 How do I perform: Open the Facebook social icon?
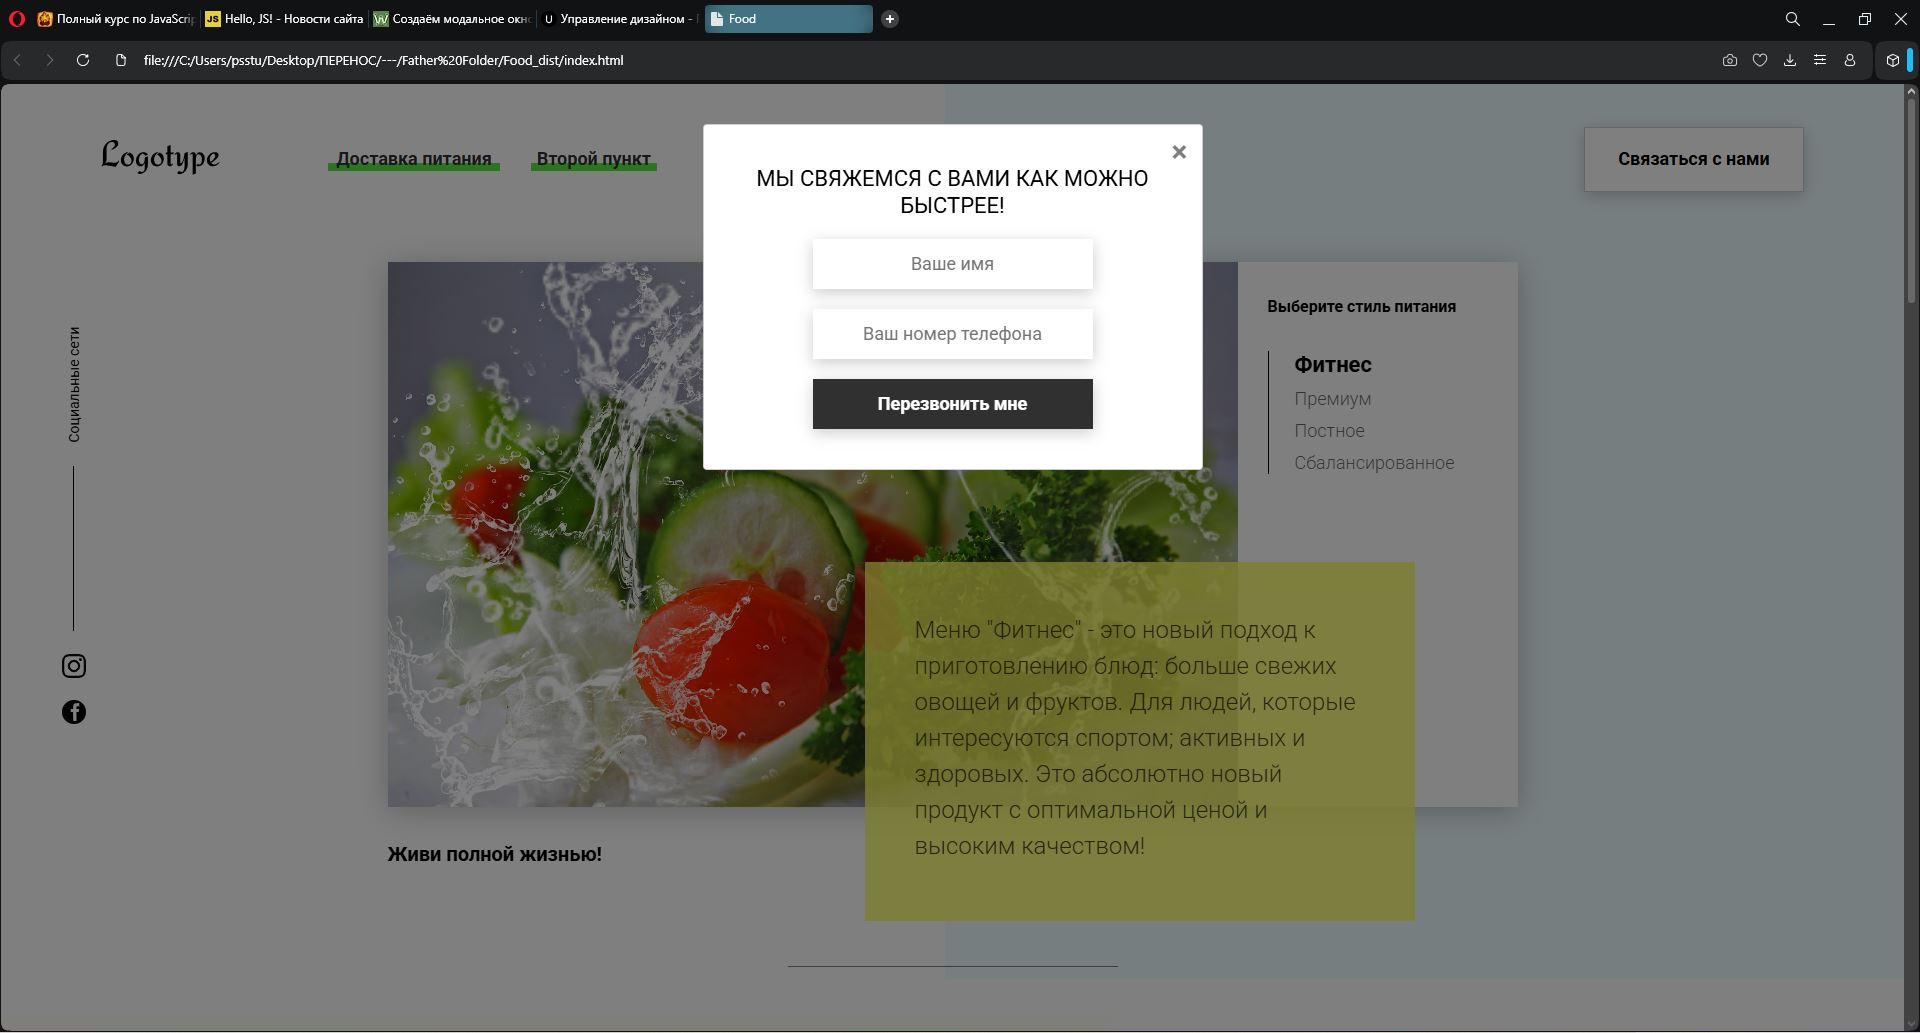click(x=74, y=712)
